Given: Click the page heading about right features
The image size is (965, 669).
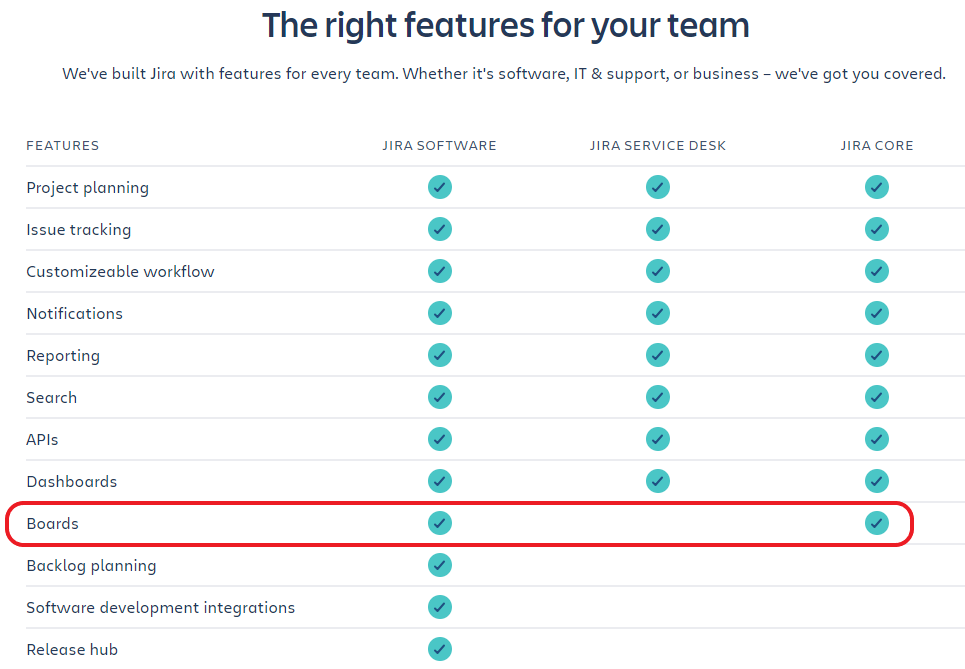Looking at the screenshot, I should (505, 26).
